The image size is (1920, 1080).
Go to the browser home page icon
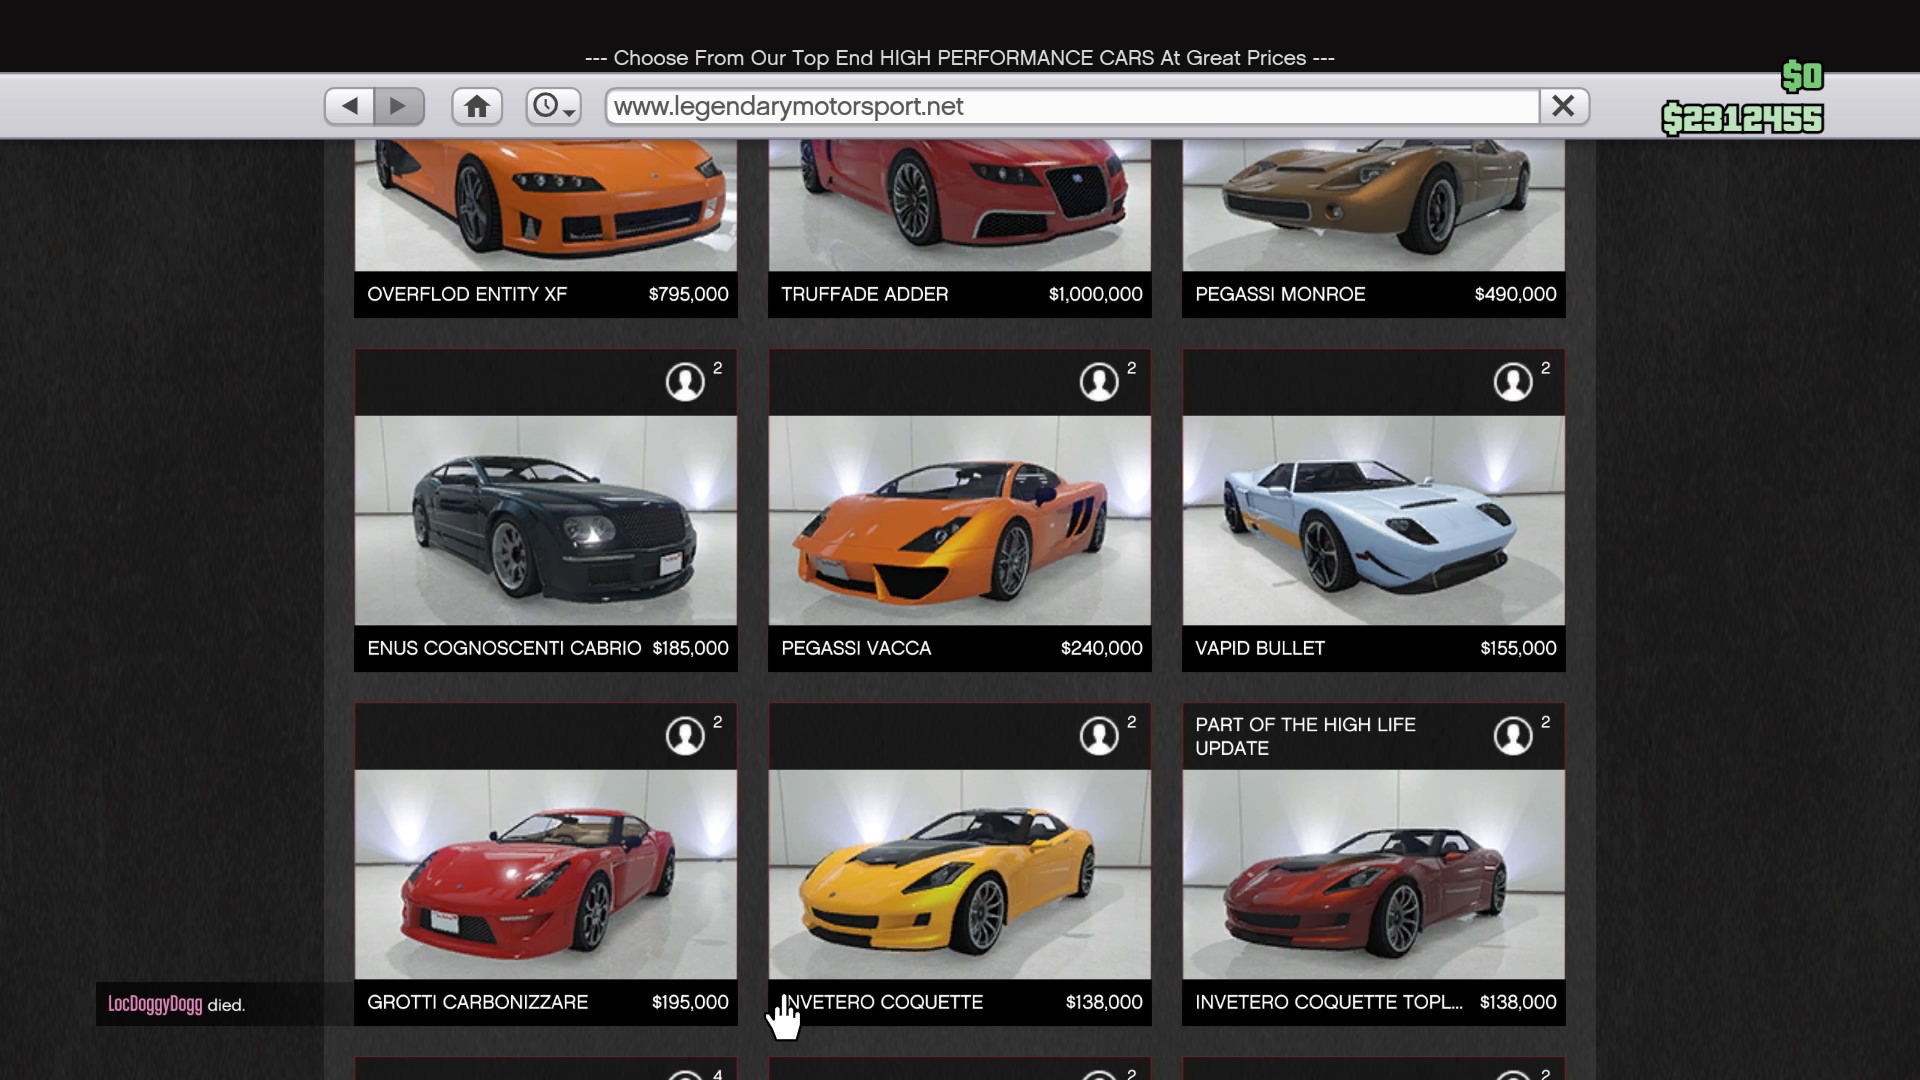pyautogui.click(x=477, y=106)
